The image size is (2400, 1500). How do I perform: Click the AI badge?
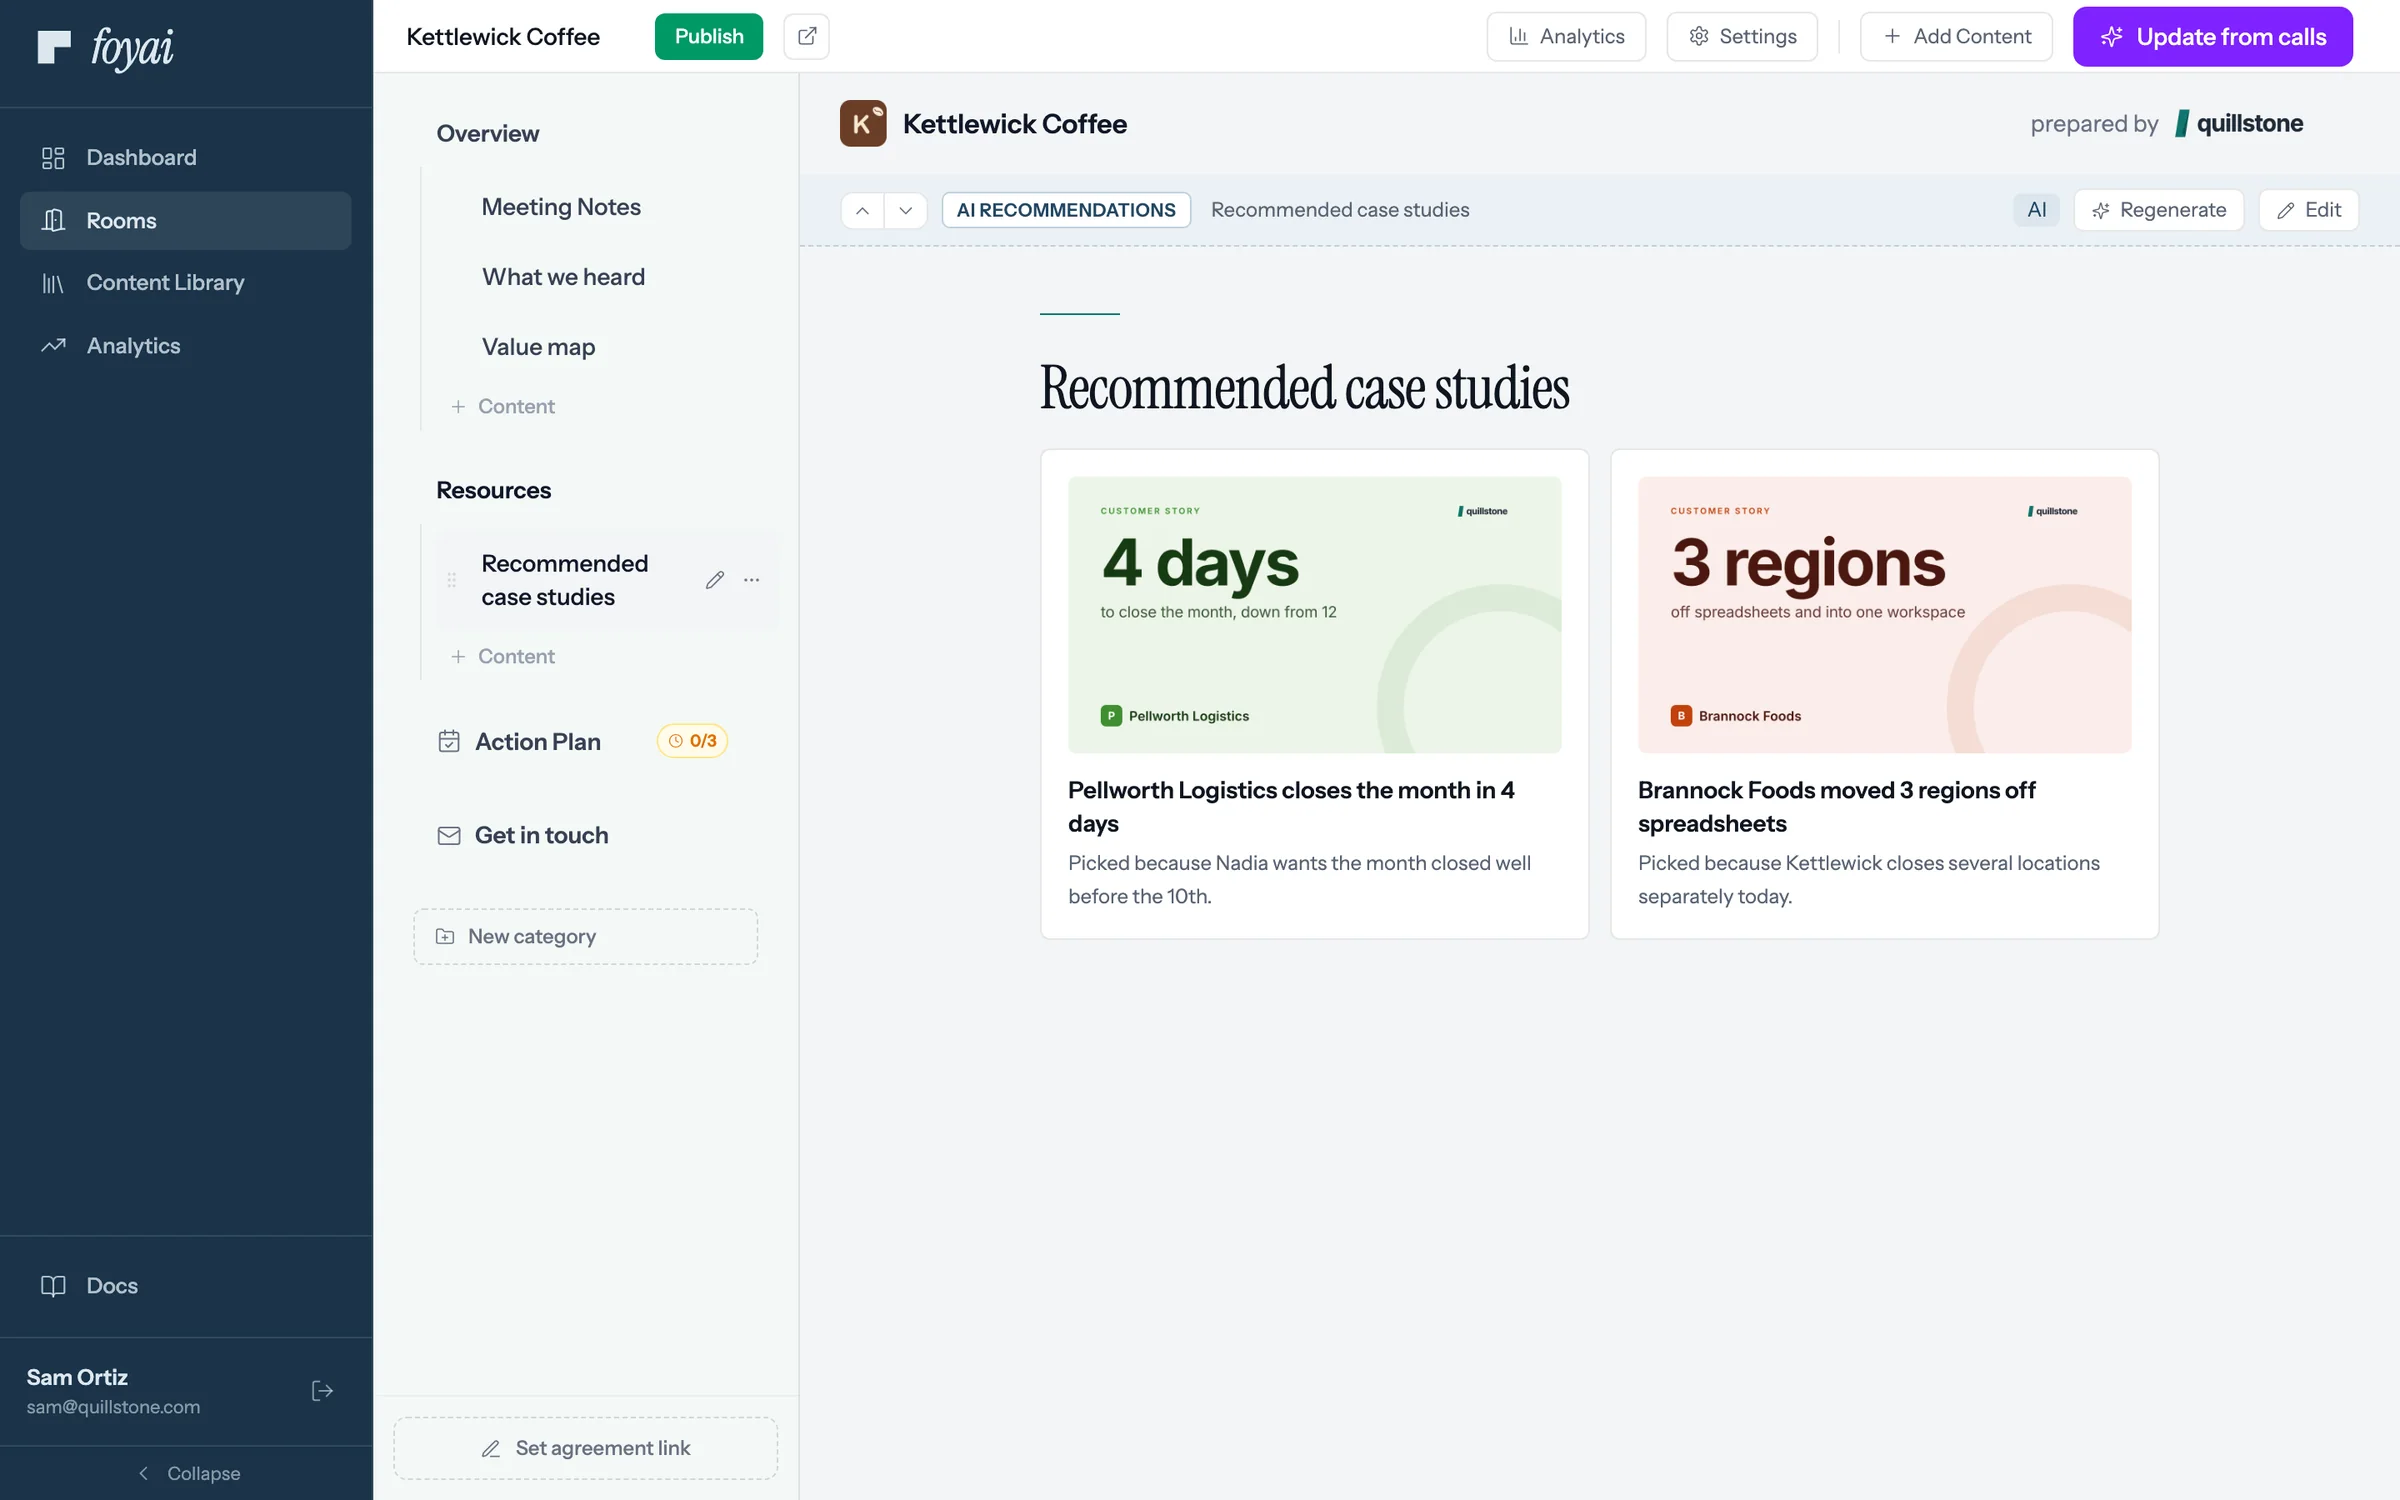(x=2036, y=210)
